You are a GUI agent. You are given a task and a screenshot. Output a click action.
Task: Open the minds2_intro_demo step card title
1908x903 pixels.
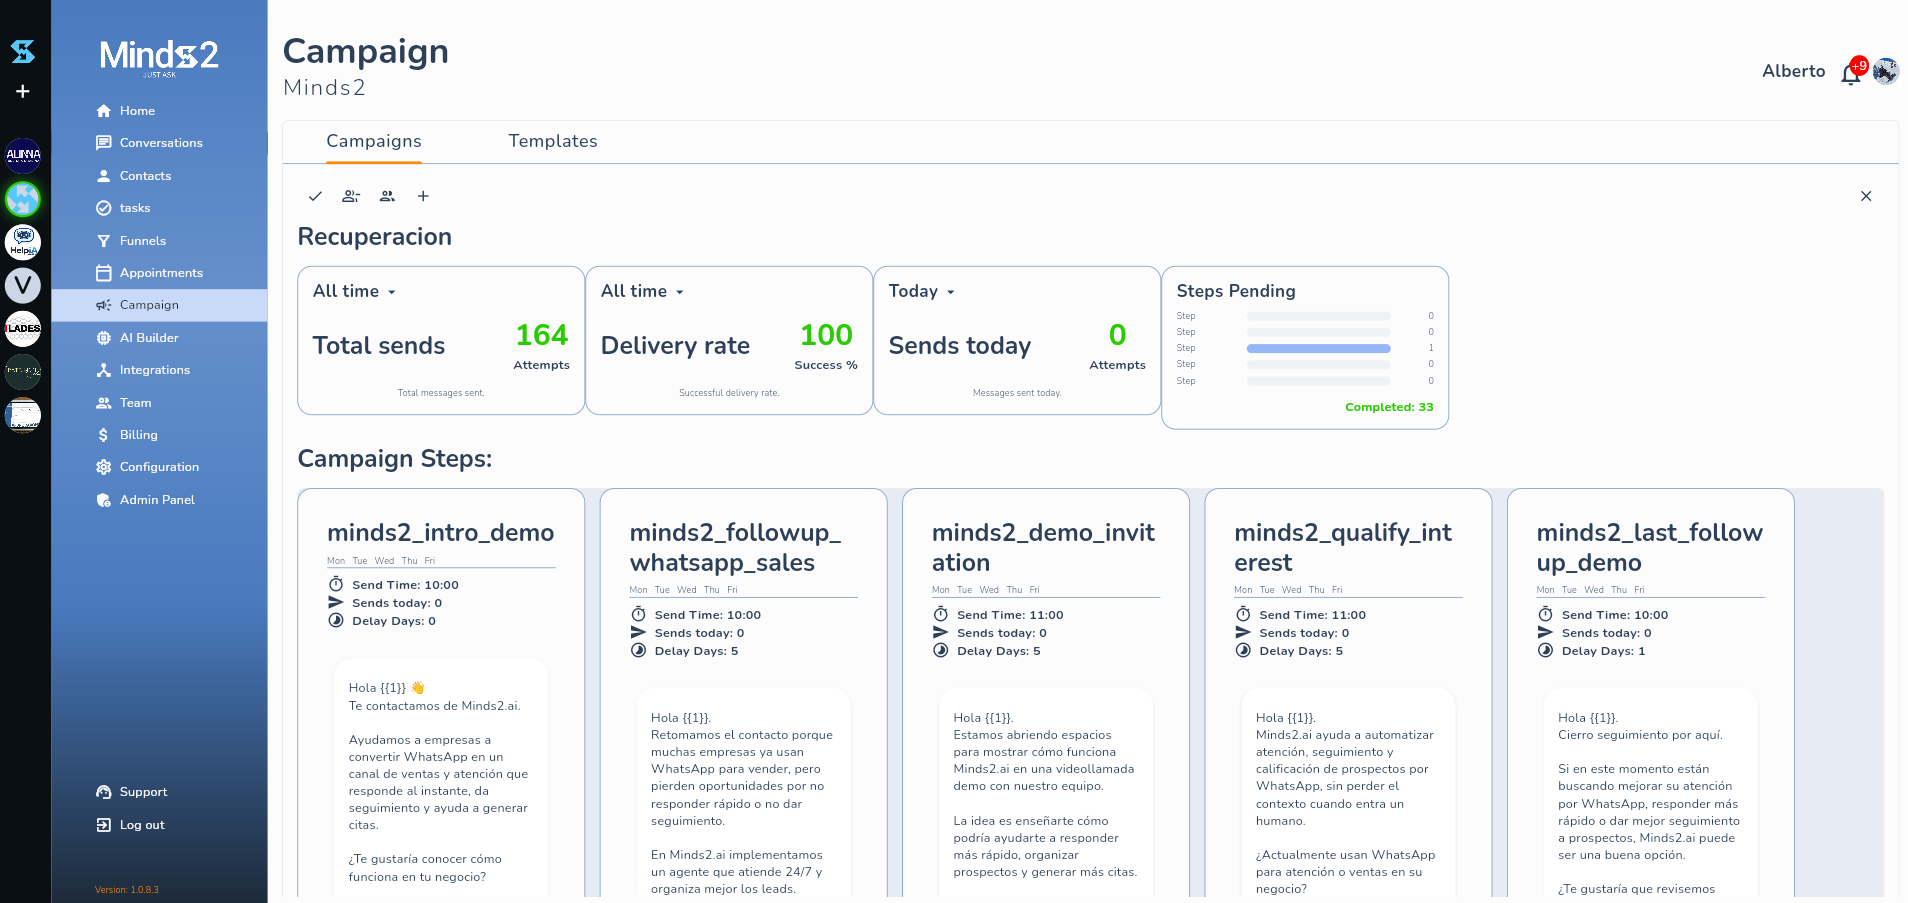pos(440,533)
